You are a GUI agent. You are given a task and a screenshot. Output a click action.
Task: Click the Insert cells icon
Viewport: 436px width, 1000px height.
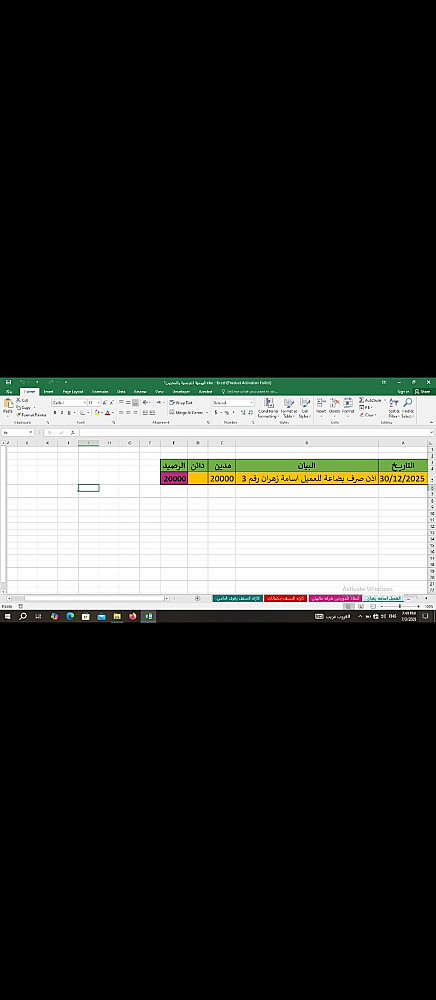click(321, 406)
